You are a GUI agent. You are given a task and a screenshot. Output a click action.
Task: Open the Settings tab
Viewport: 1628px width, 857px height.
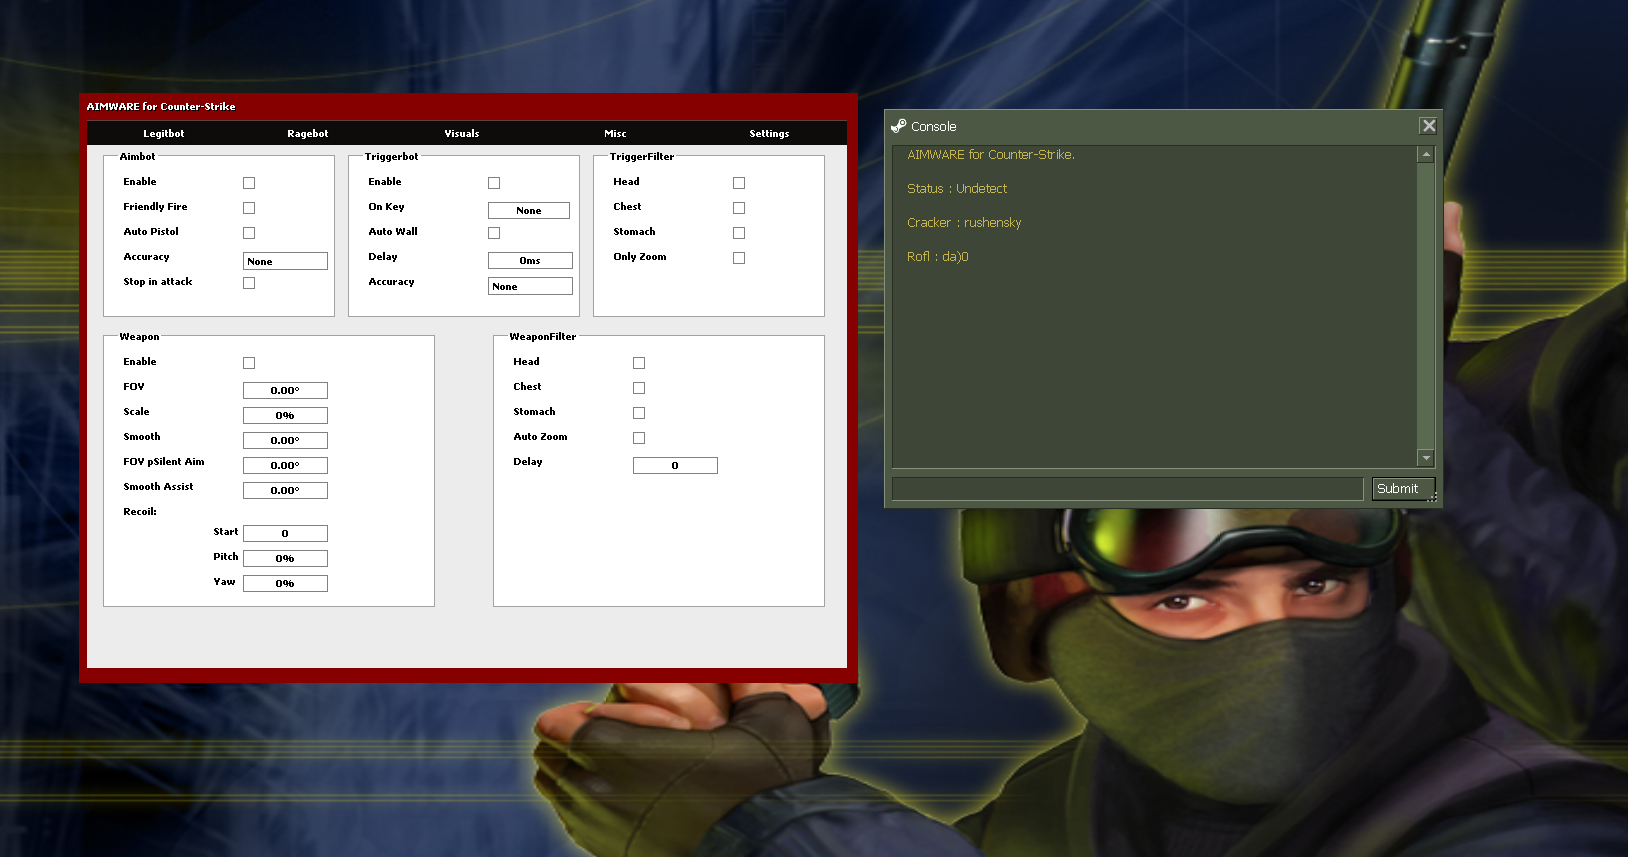pyautogui.click(x=769, y=133)
